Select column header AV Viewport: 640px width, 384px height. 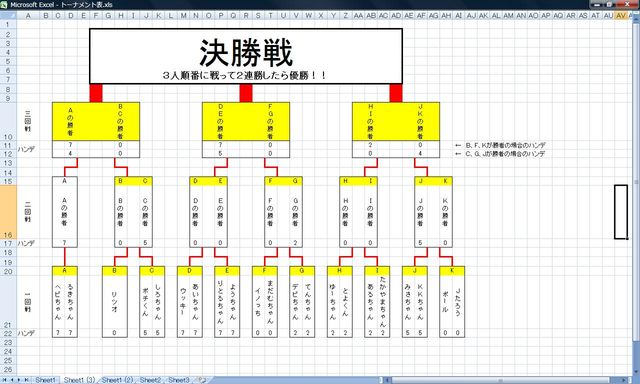click(x=621, y=16)
